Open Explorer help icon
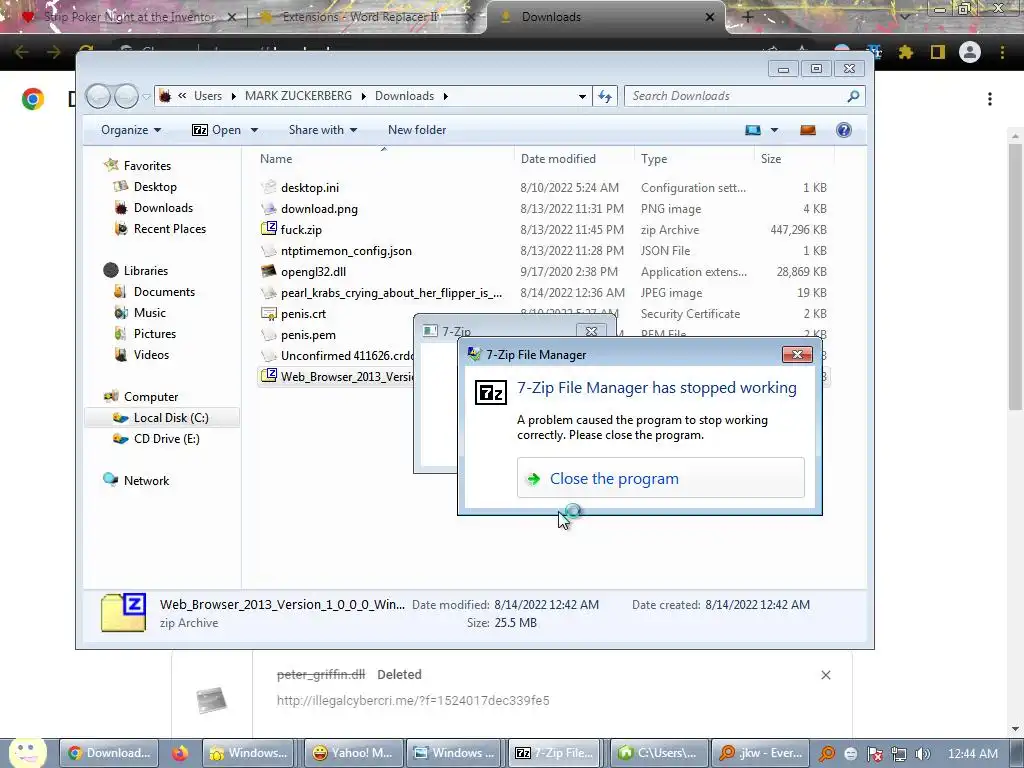This screenshot has width=1024, height=768. pyautogui.click(x=844, y=130)
